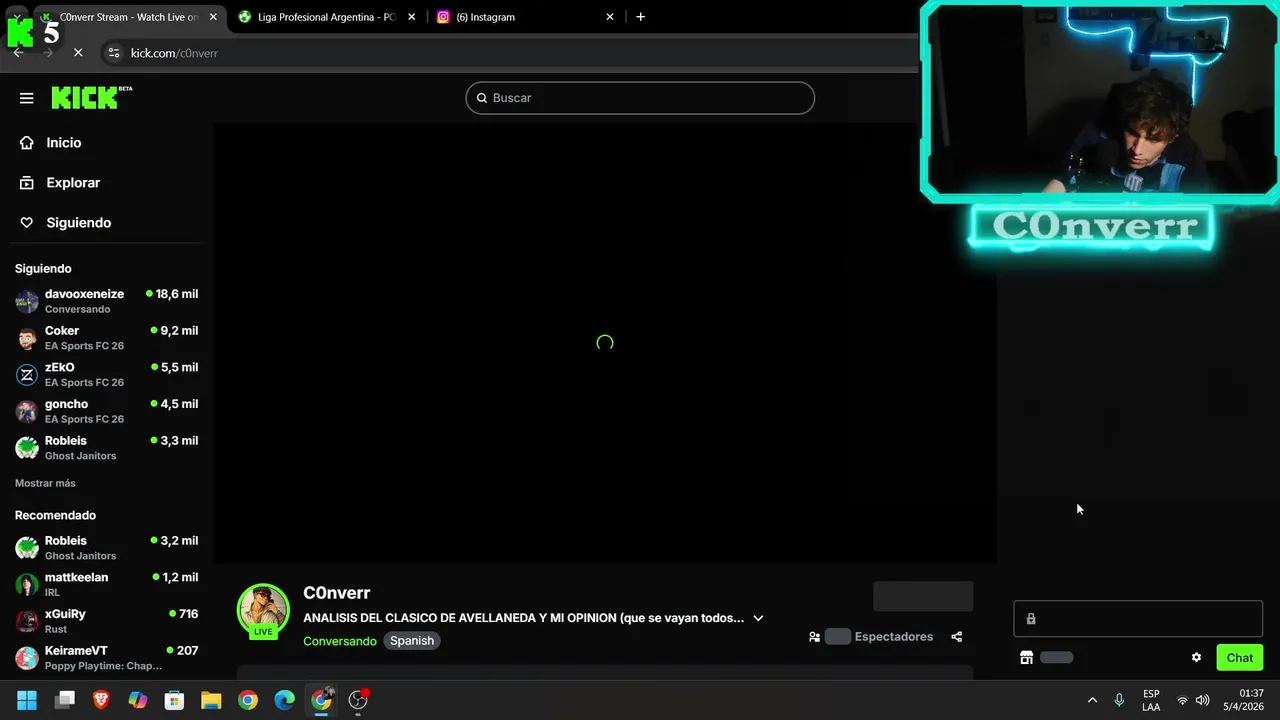Click the Espectadores viewers icon
The width and height of the screenshot is (1280, 720).
[x=814, y=637]
